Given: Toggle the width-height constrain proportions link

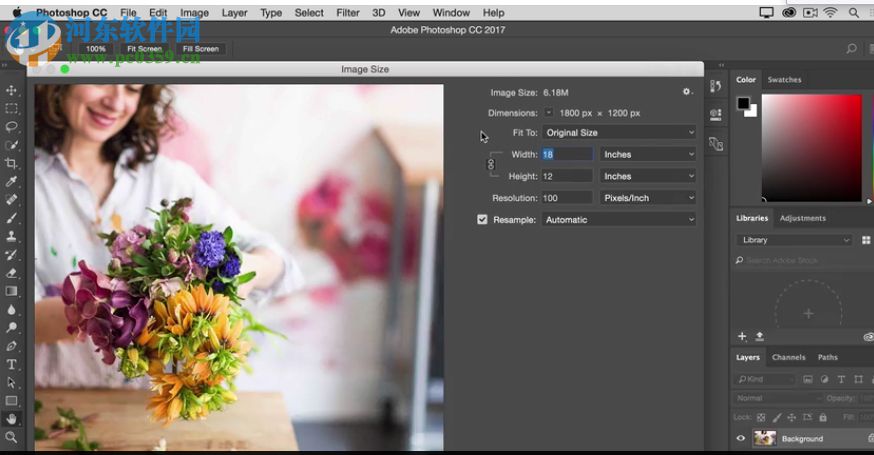Looking at the screenshot, I should (x=491, y=164).
